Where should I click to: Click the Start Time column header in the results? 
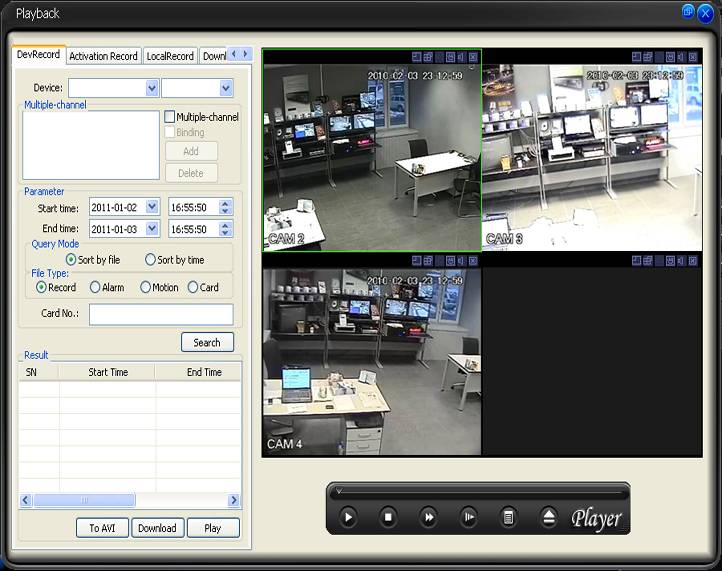coord(108,372)
